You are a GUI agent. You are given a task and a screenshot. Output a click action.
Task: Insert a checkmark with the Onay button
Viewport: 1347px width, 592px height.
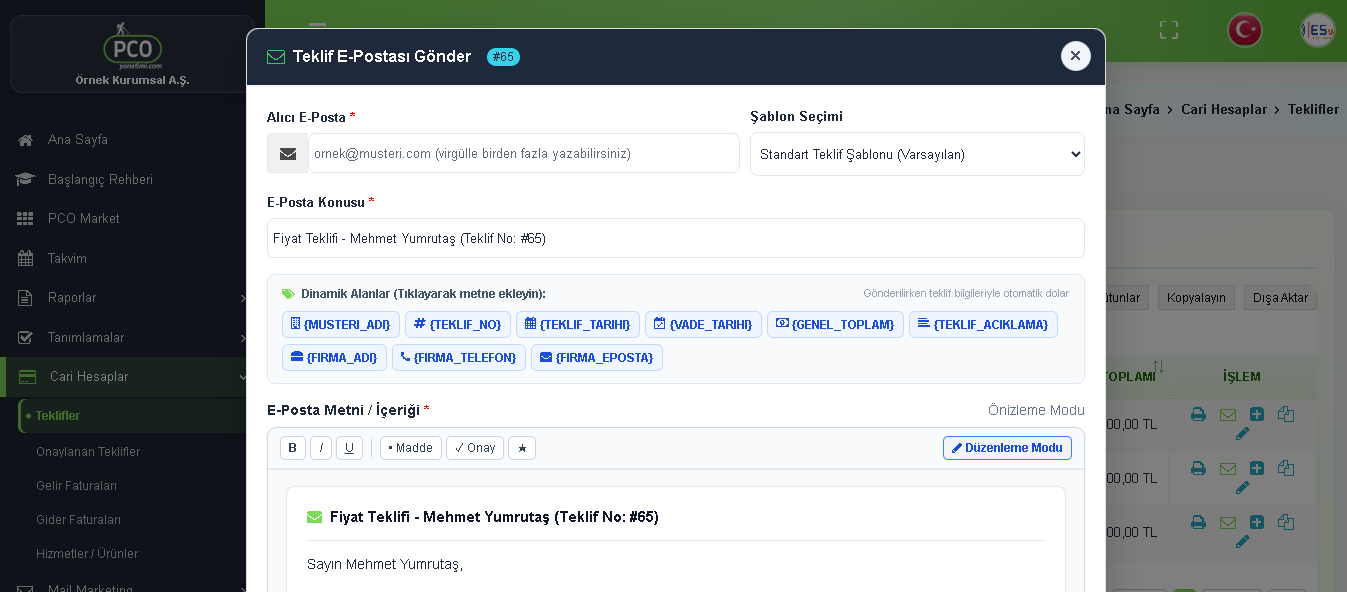click(x=475, y=448)
